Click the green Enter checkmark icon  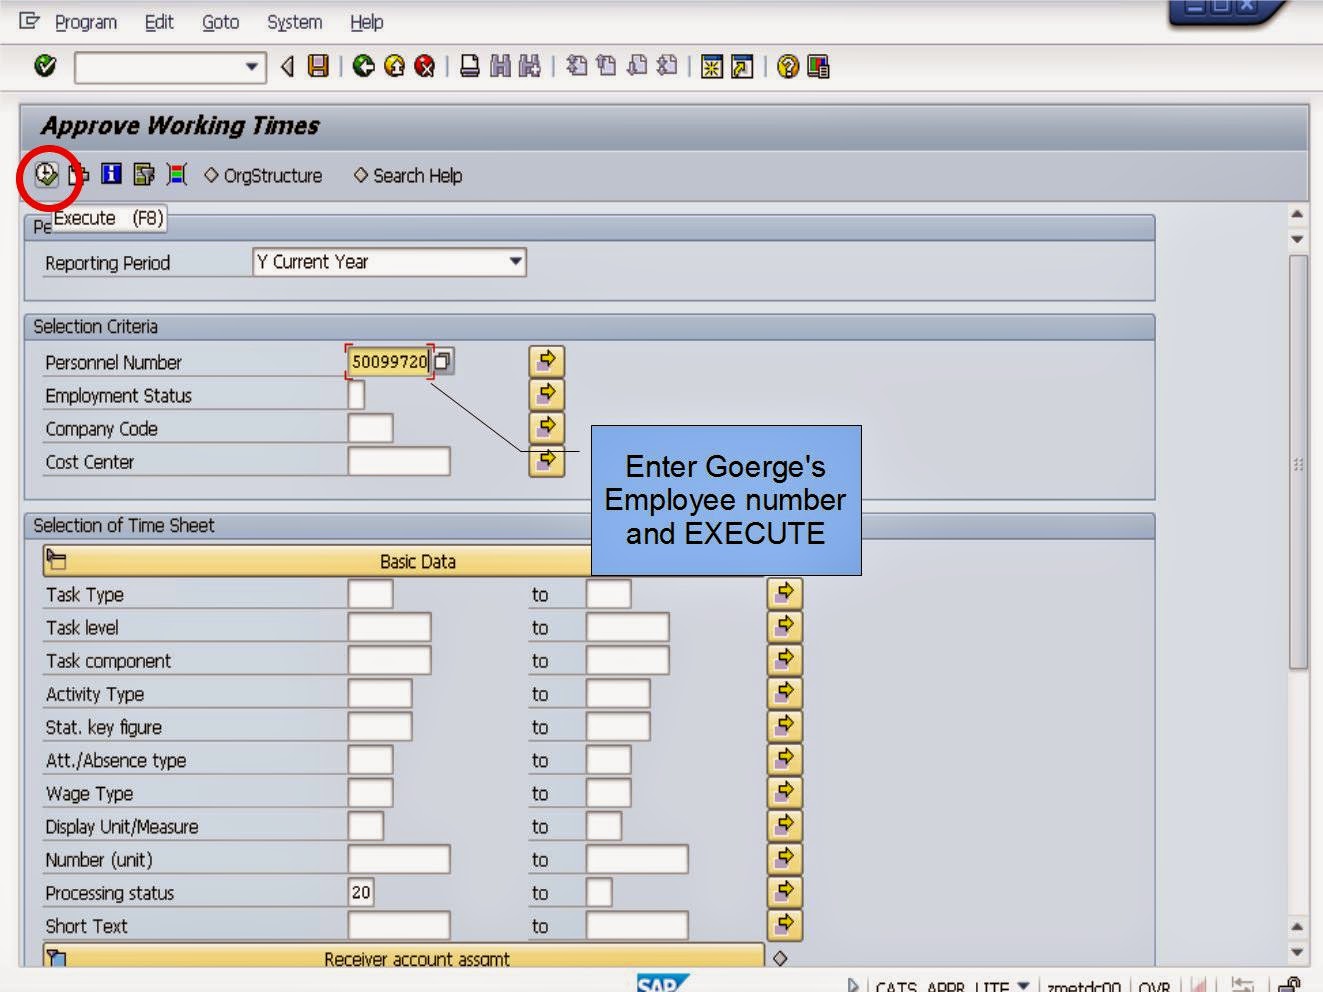[x=45, y=66]
